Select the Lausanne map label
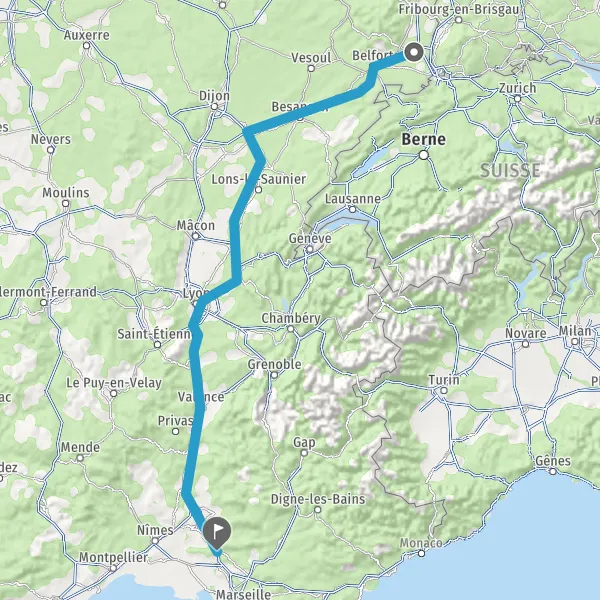This screenshot has height=600, width=600. click(x=353, y=199)
